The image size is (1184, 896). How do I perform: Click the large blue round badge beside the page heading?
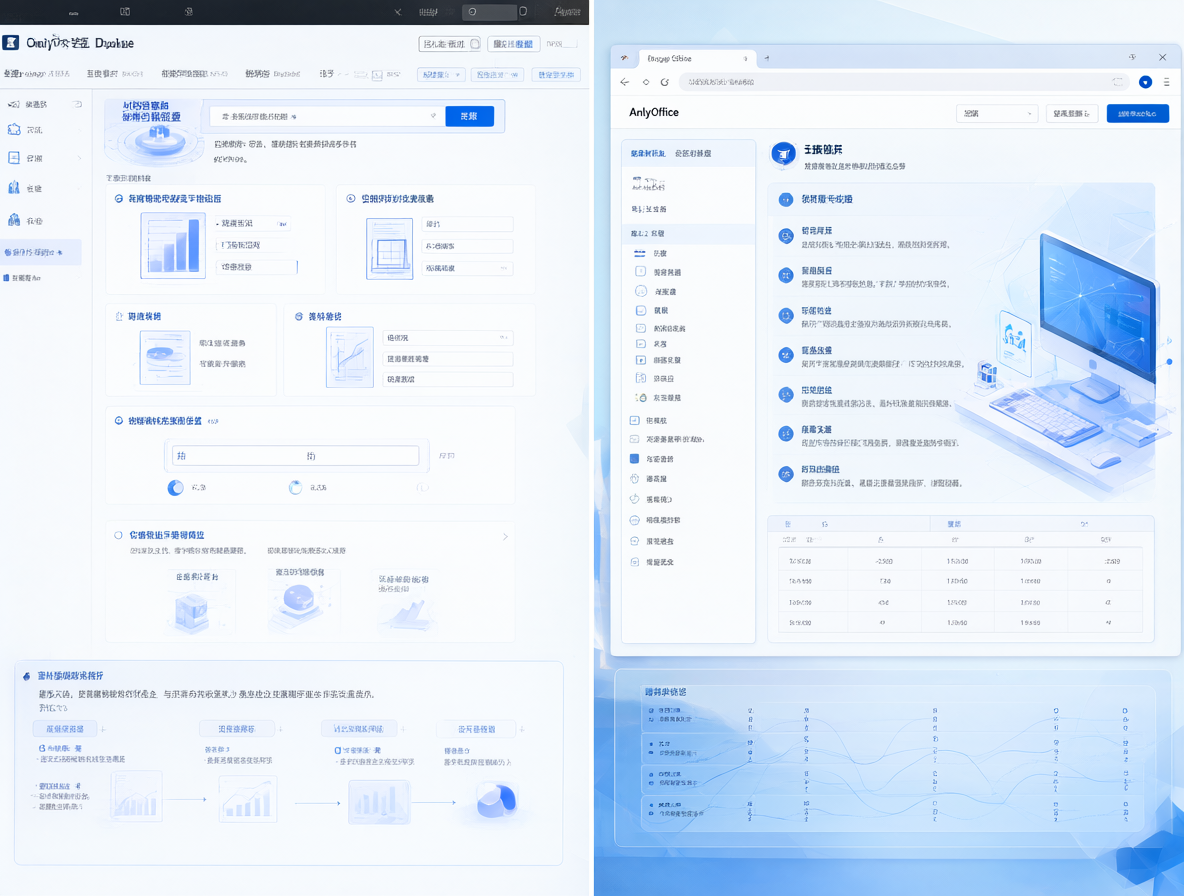783,154
